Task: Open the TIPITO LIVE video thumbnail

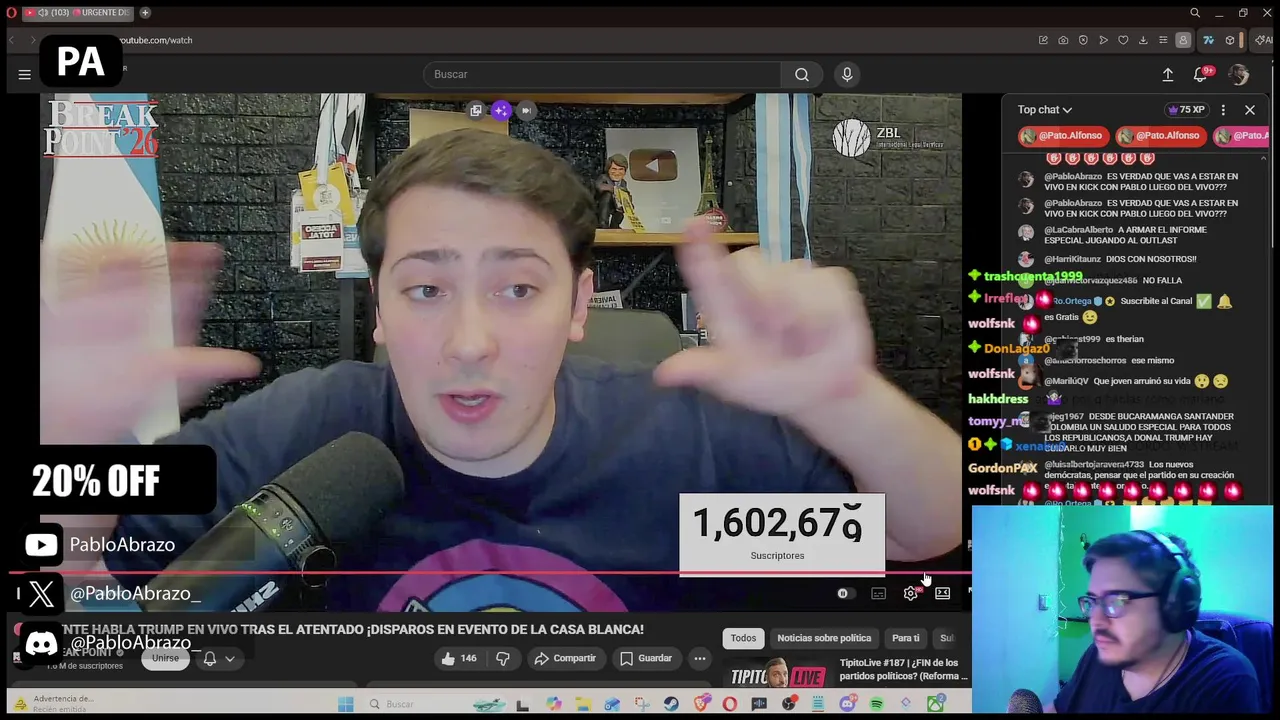Action: pos(776,672)
